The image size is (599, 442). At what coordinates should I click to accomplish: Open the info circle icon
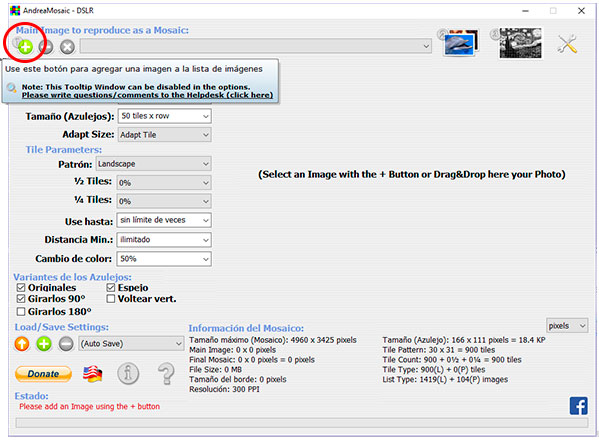[128, 373]
